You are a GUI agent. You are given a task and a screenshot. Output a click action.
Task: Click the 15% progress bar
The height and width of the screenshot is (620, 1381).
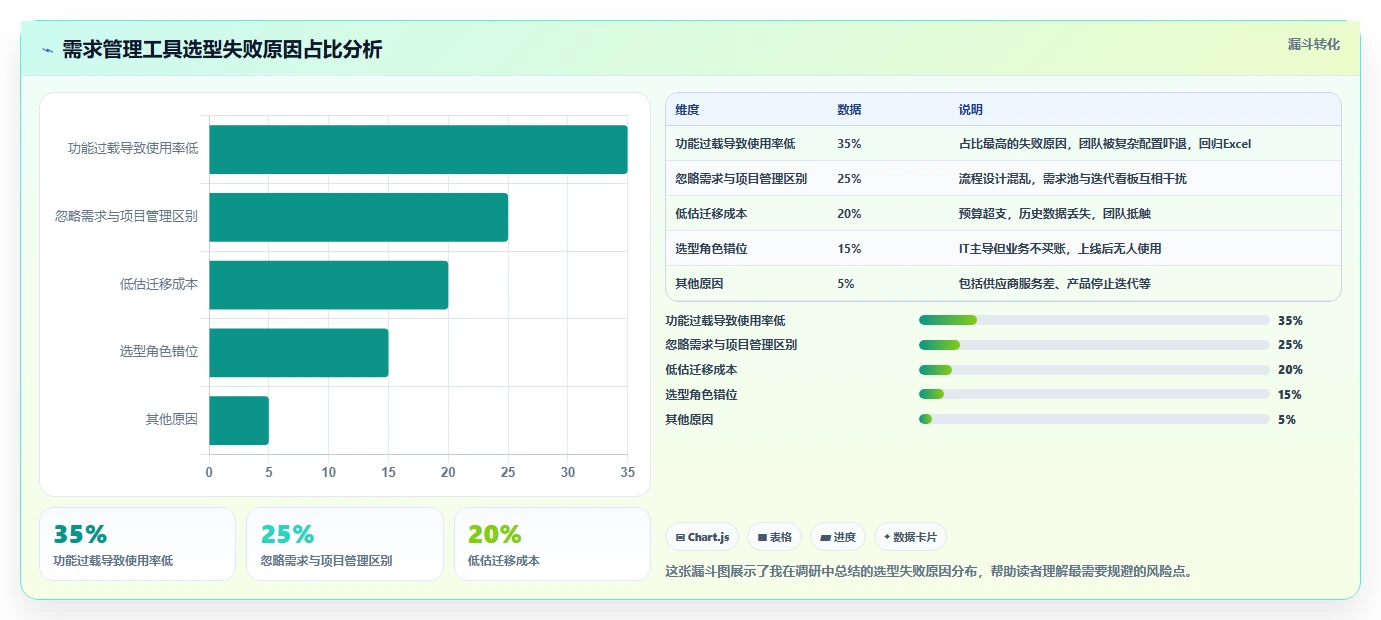pos(1094,394)
